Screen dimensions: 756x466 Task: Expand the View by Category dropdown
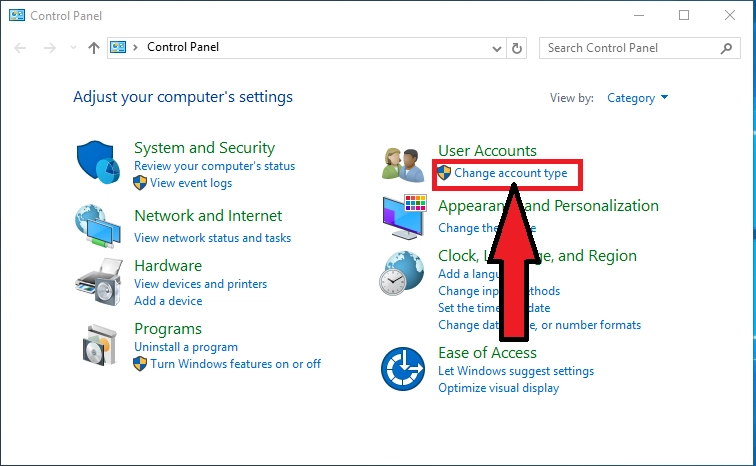[x=637, y=98]
